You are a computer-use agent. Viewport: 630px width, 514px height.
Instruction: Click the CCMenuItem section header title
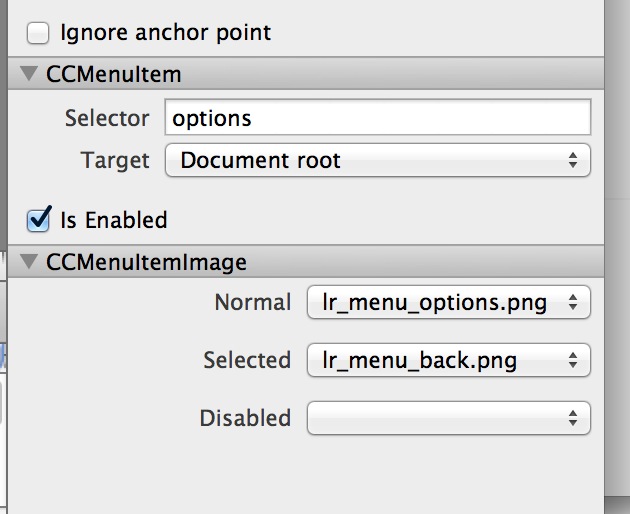tap(114, 74)
